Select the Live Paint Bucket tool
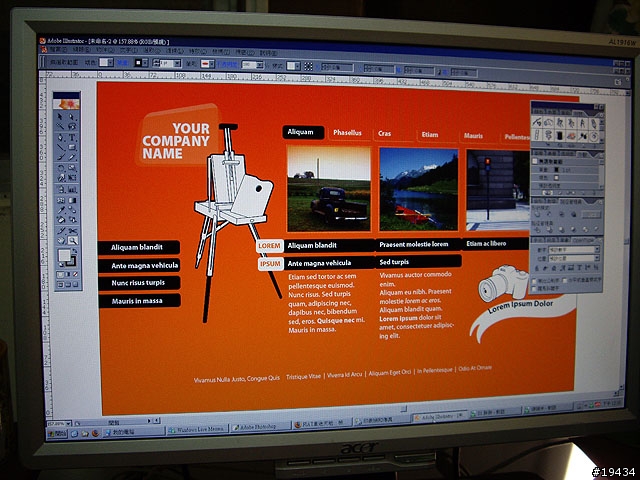Screen dimensions: 640x480 (60, 219)
